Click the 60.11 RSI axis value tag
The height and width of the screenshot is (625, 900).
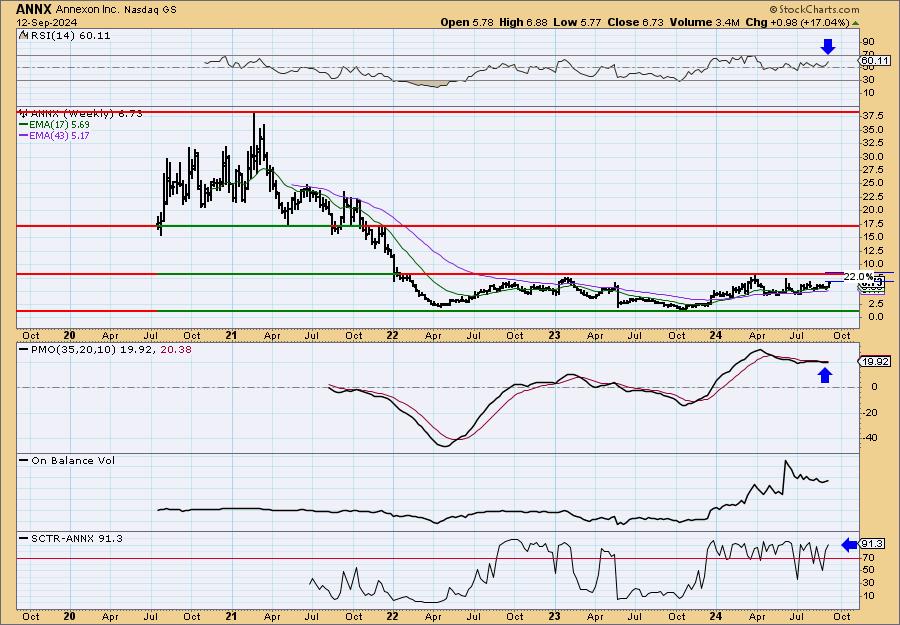875,60
